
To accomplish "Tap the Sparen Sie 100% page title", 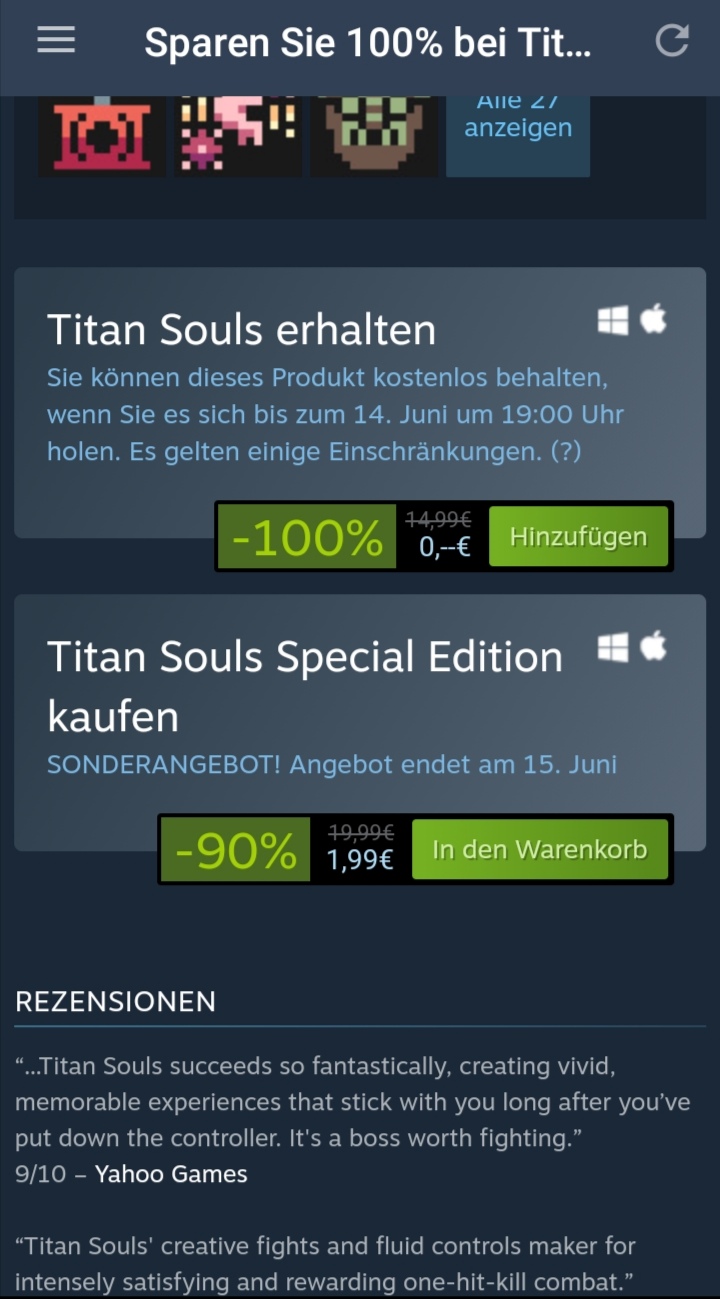I will (368, 42).
